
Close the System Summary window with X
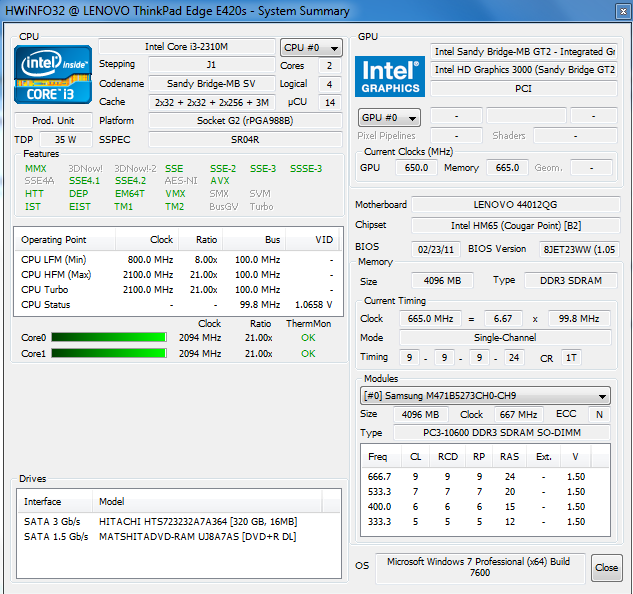pyautogui.click(x=623, y=11)
